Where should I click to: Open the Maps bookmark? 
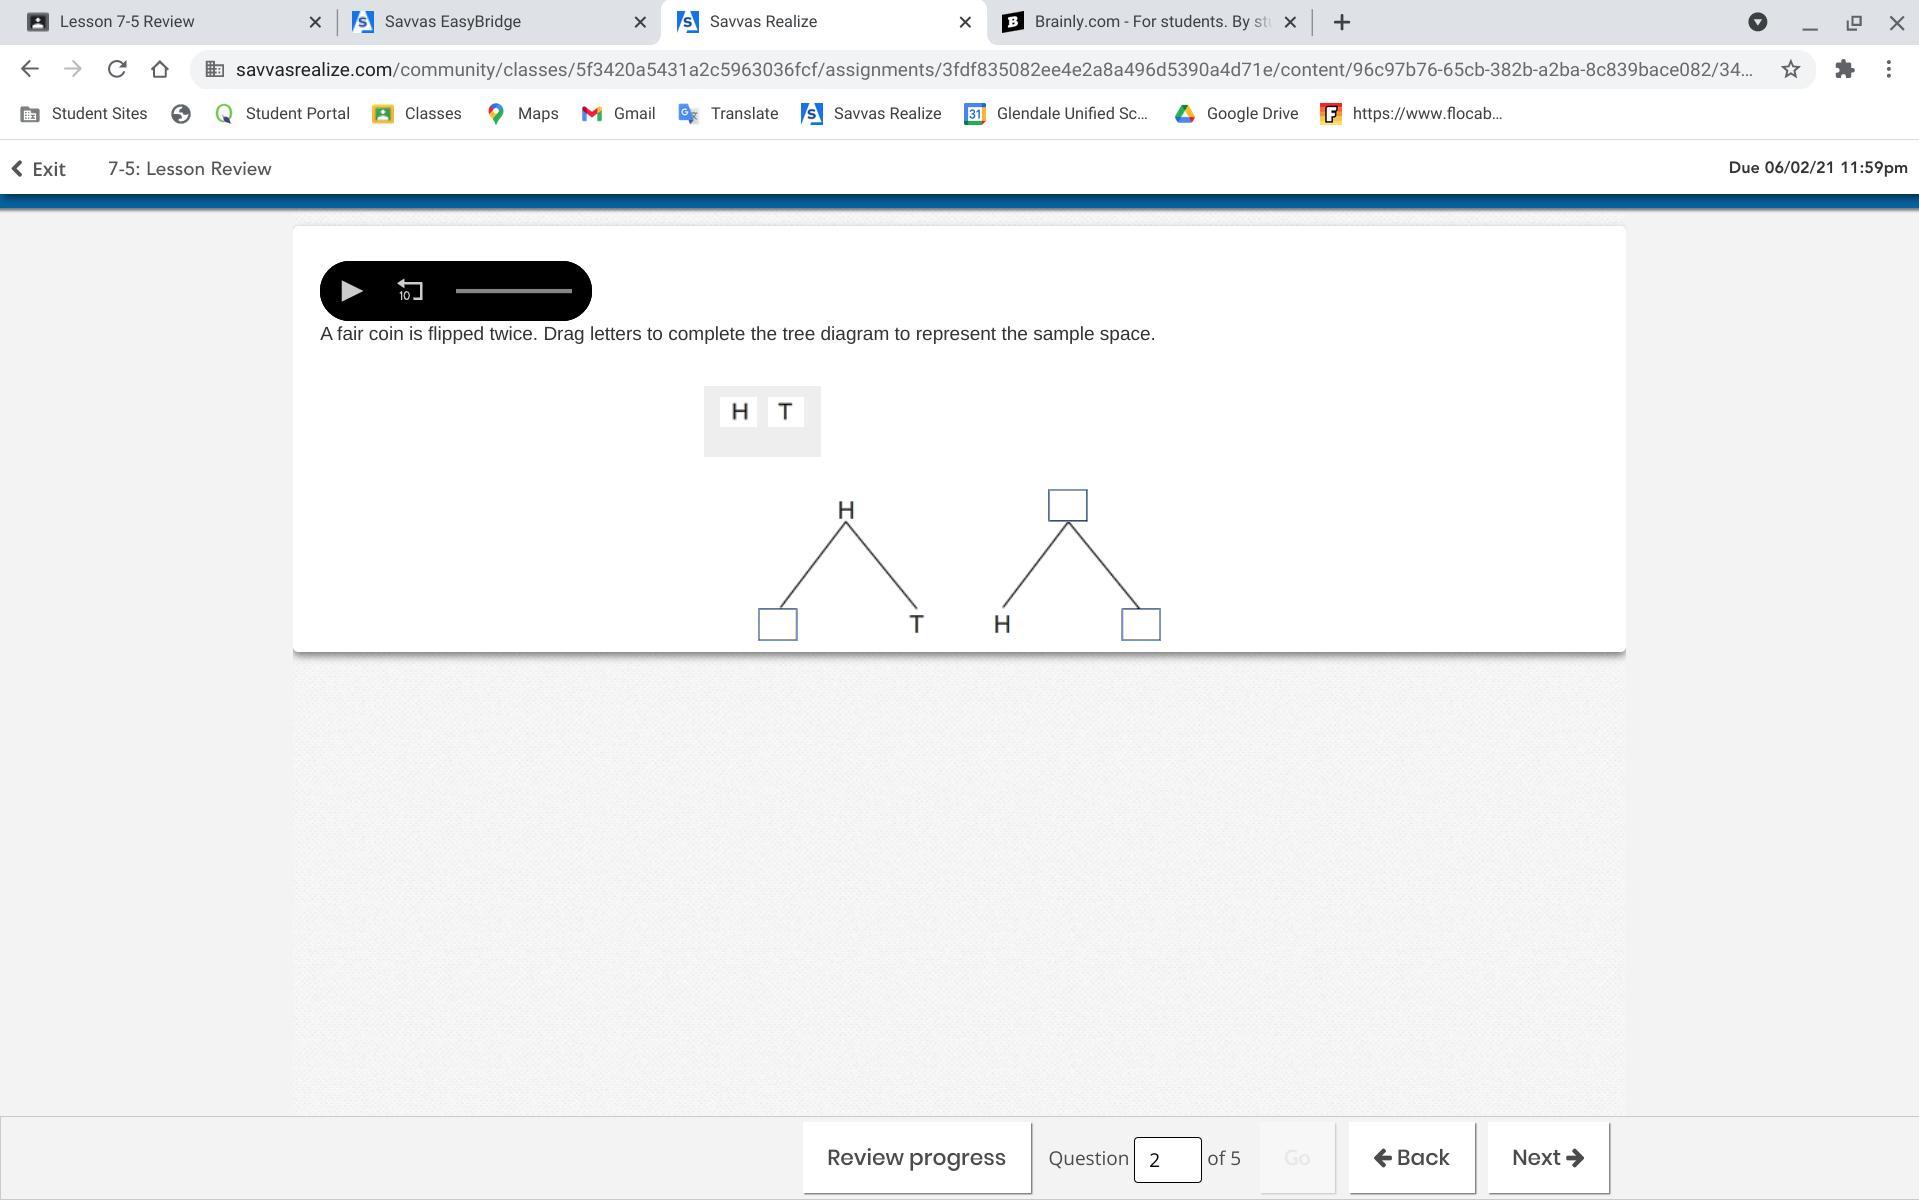click(x=522, y=114)
